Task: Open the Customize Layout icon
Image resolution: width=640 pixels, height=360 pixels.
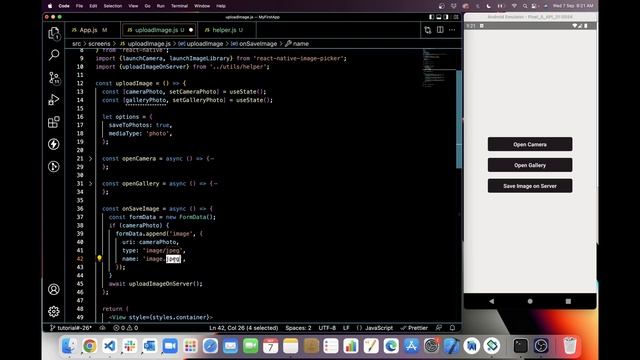Action: (x=456, y=17)
